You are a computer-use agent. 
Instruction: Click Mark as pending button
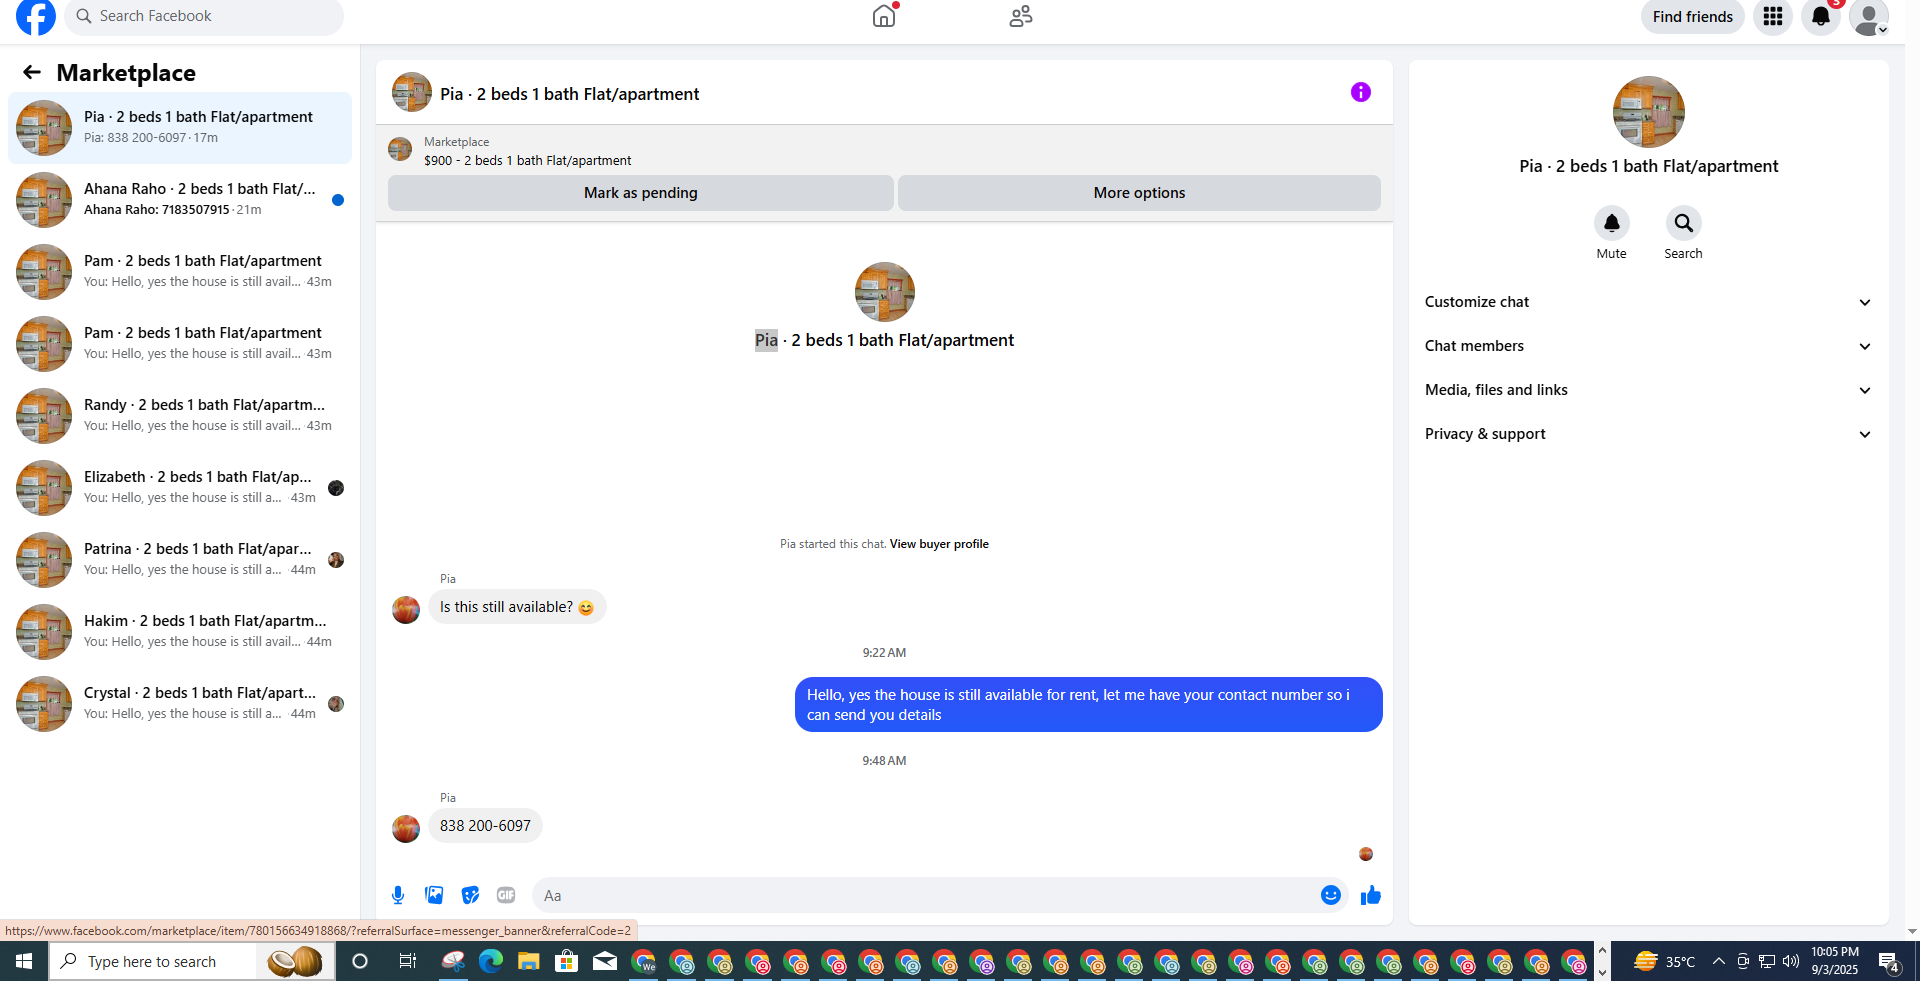[x=641, y=193]
